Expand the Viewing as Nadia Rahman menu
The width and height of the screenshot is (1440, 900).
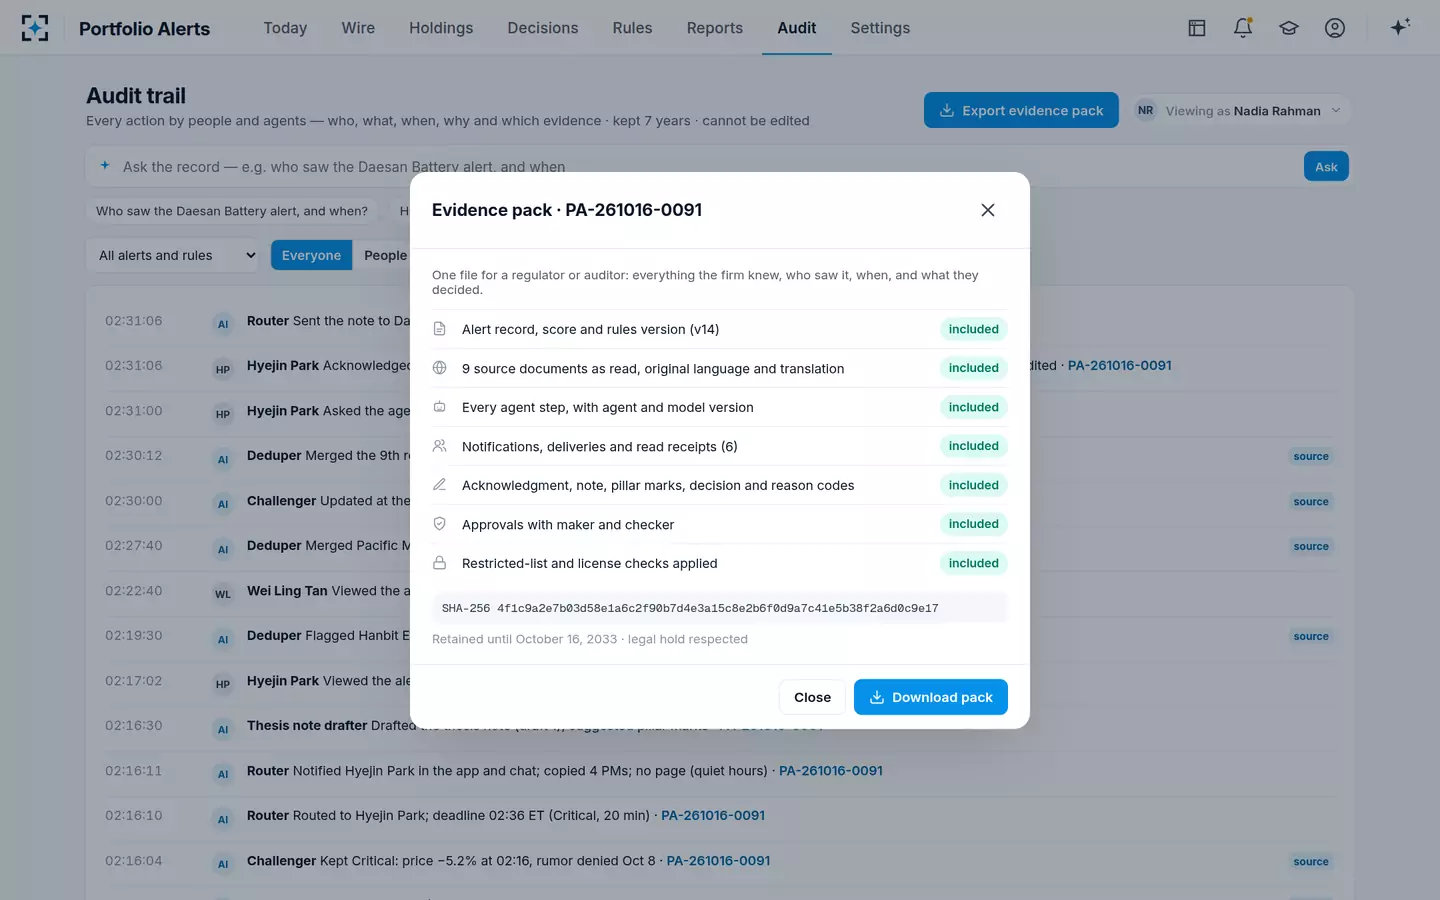(1241, 111)
